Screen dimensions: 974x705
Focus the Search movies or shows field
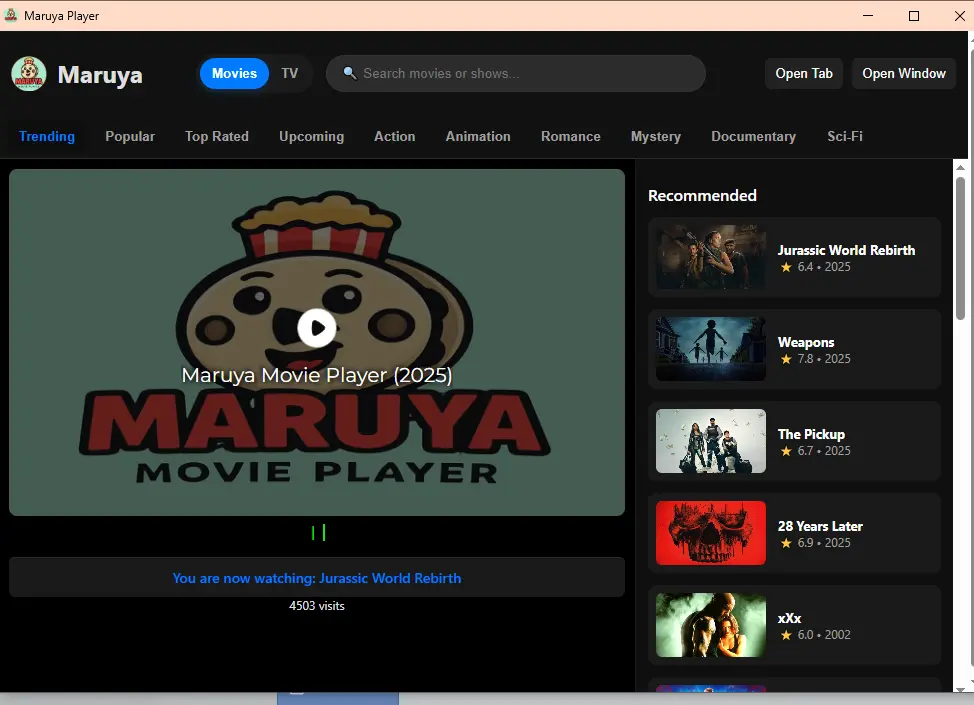(x=516, y=73)
